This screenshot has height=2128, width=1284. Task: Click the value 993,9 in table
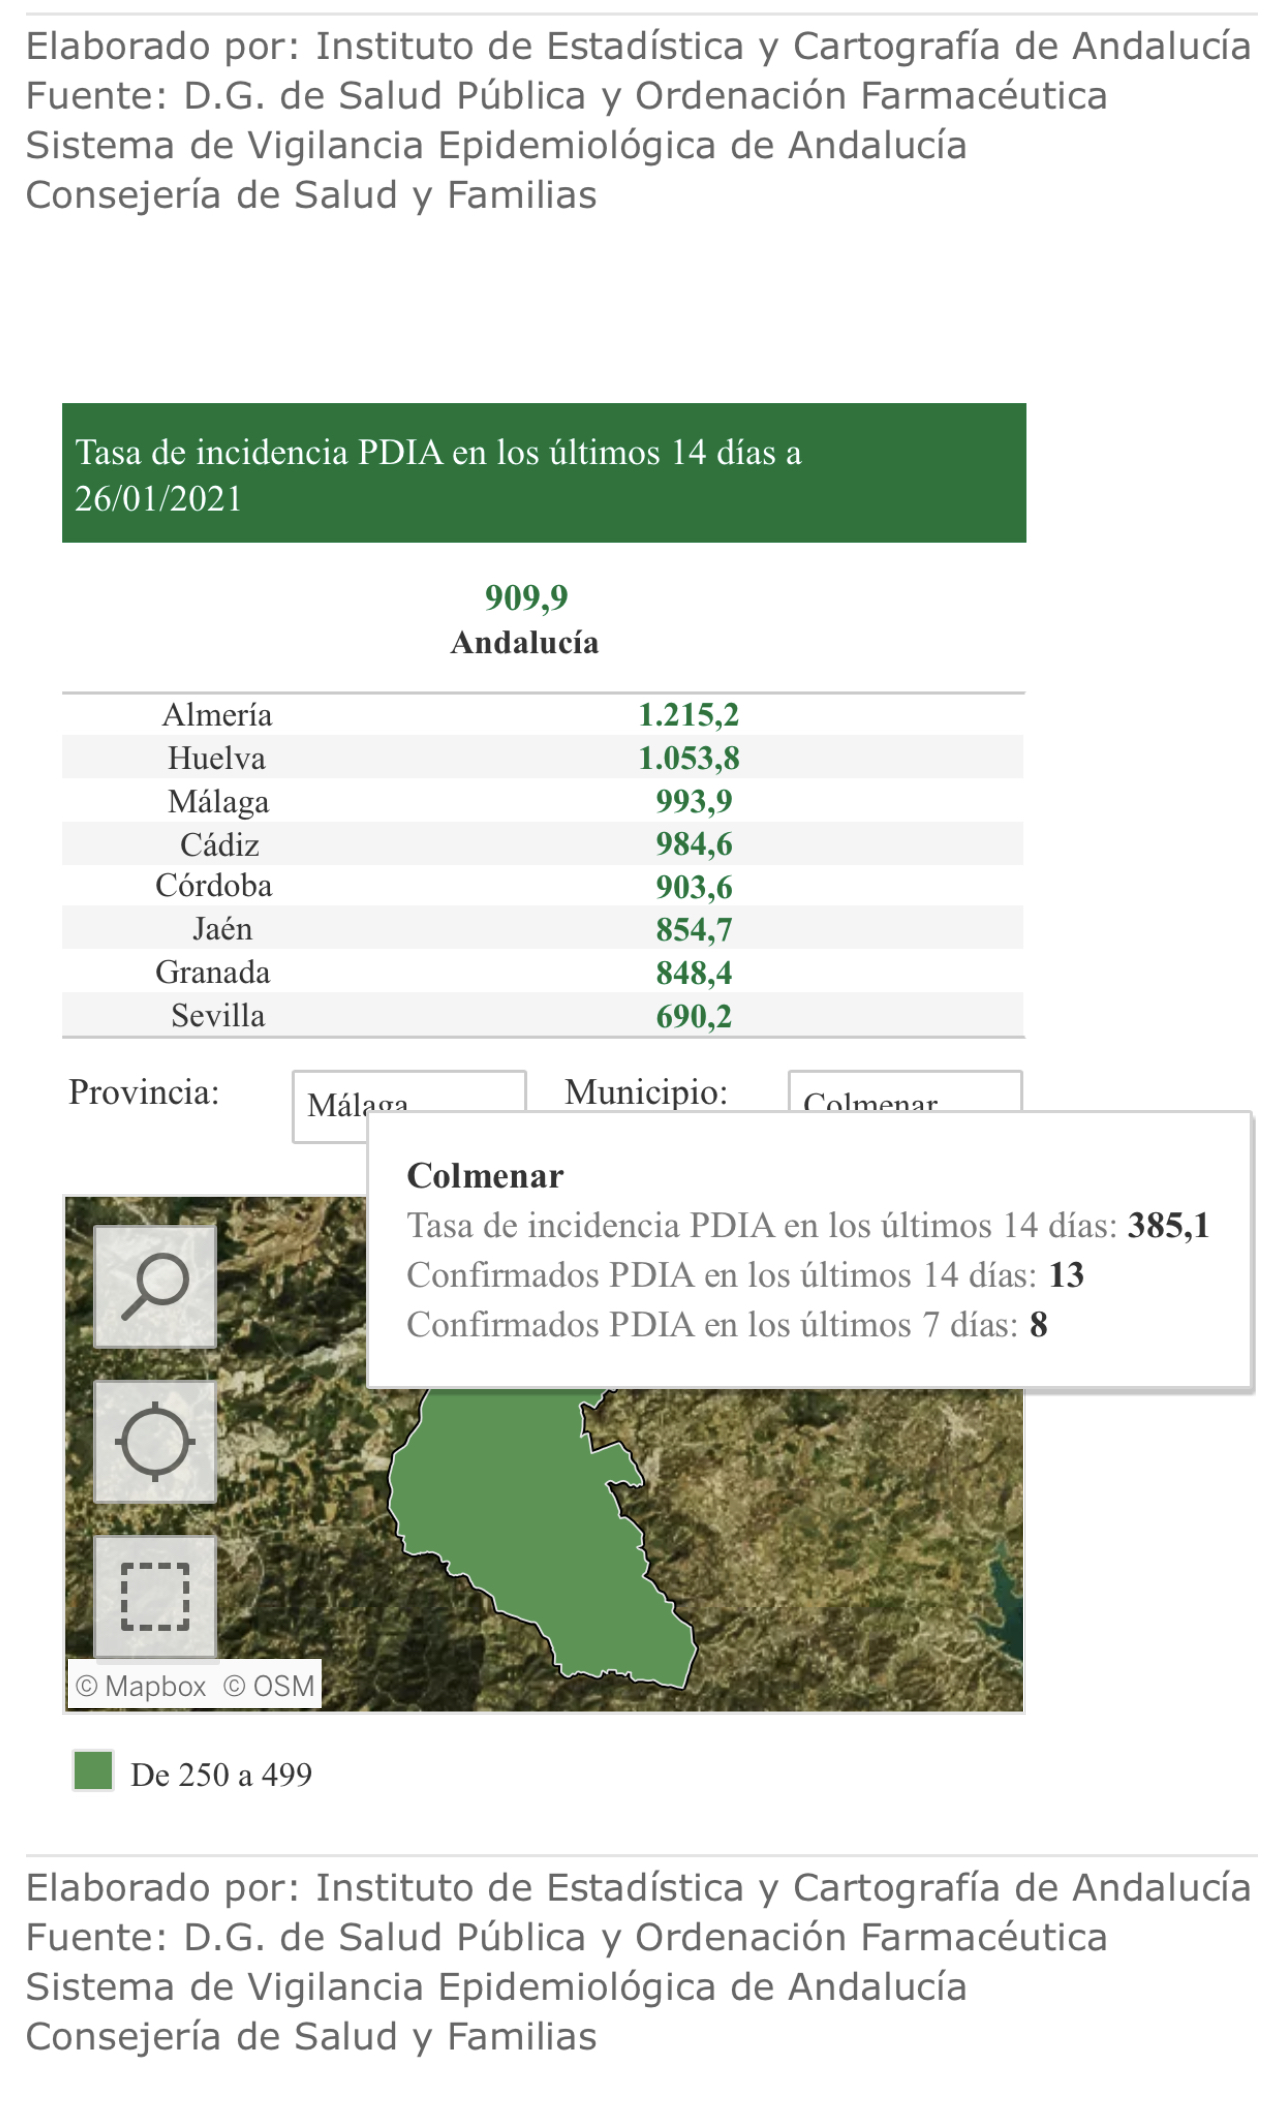click(x=694, y=801)
